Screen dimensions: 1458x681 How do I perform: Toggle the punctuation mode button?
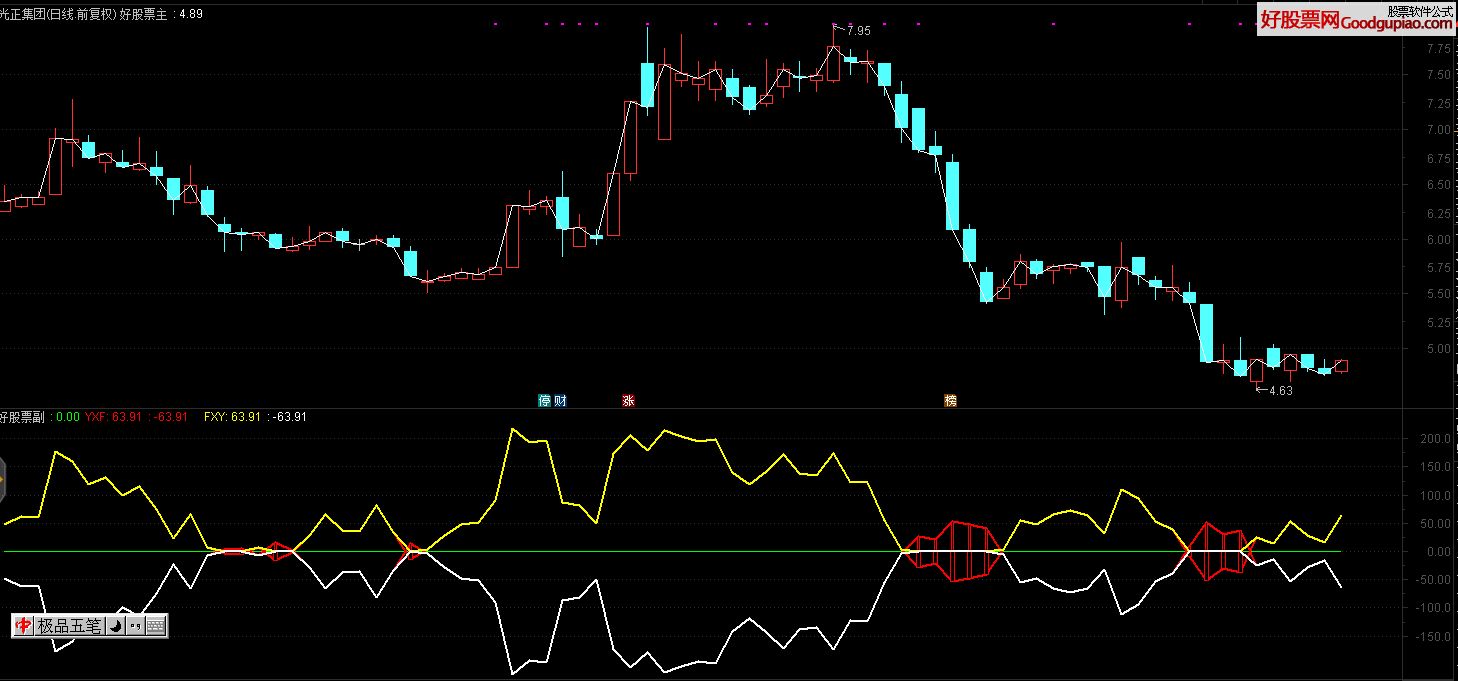pos(135,626)
